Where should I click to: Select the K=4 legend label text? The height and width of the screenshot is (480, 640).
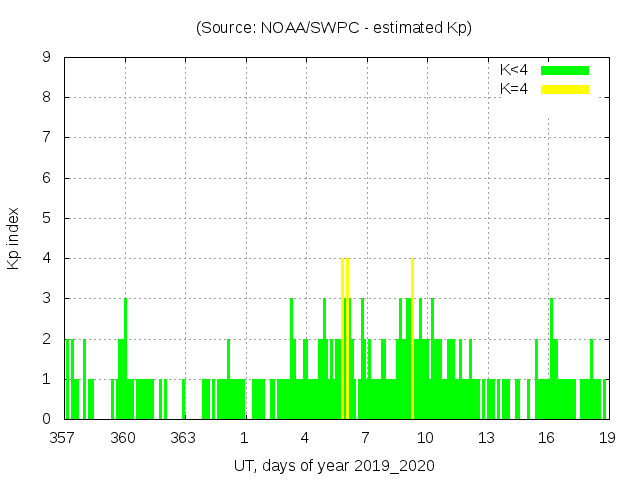(514, 89)
